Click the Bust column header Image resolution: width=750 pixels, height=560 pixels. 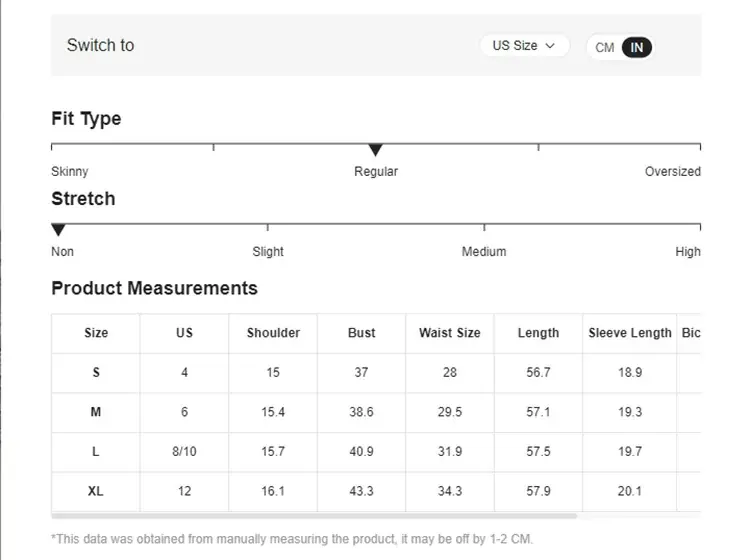click(362, 333)
